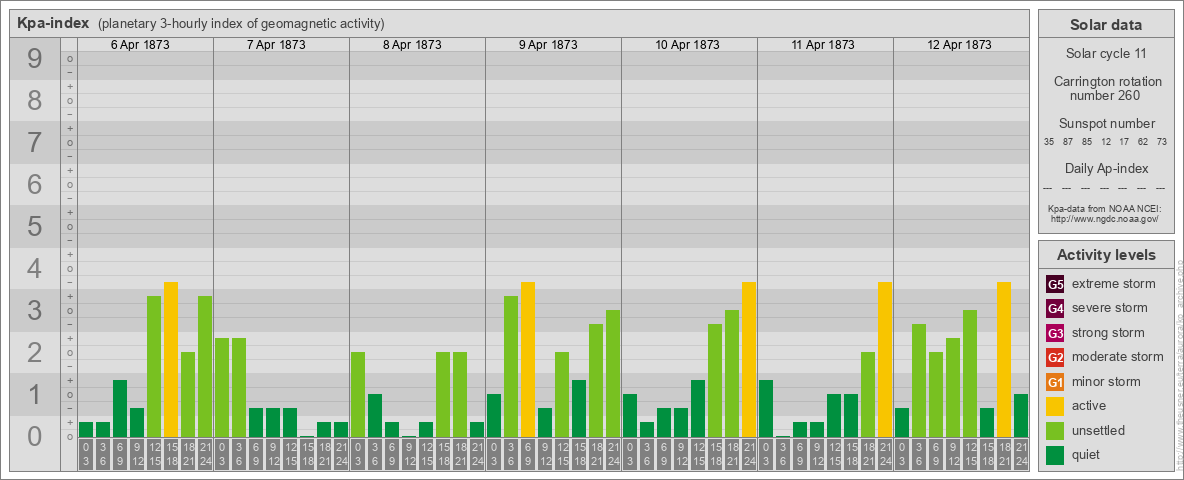Click the yellow active bar on 12 Apr 1873
This screenshot has width=1184, height=480.
(1004, 359)
